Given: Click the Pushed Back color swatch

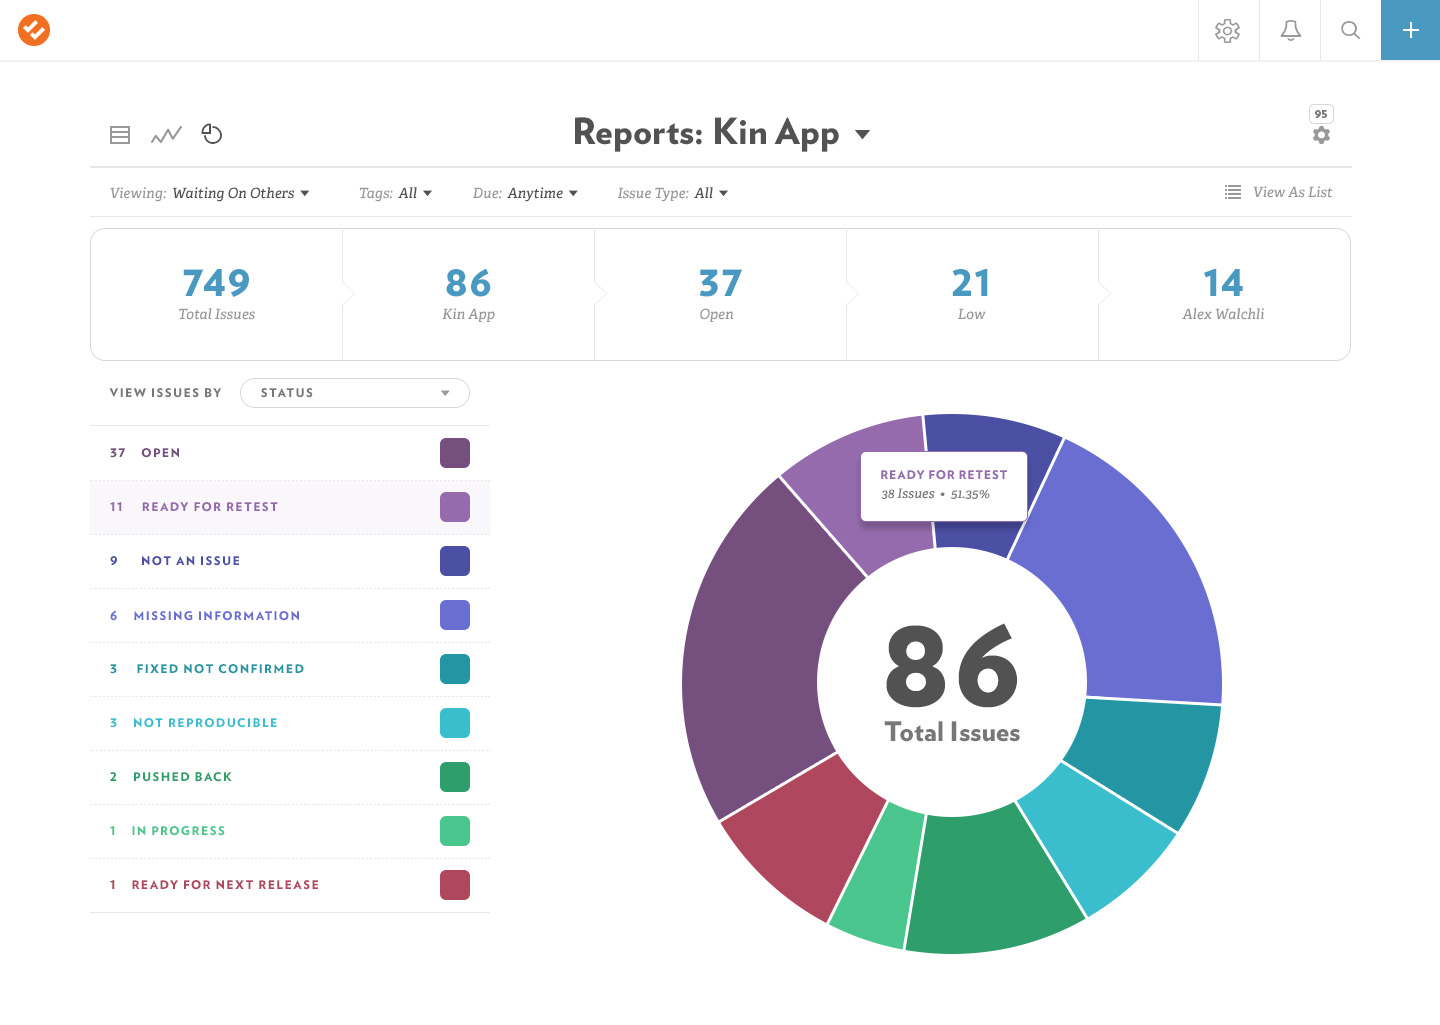Looking at the screenshot, I should click(x=455, y=777).
